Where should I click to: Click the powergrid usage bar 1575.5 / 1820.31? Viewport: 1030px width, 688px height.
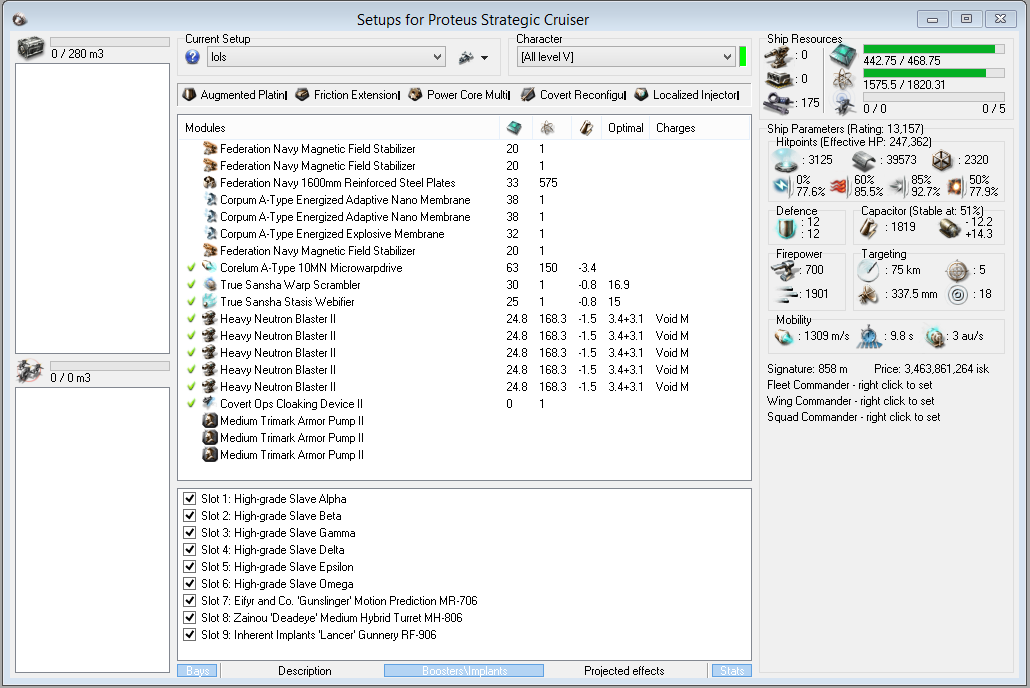pyautogui.click(x=933, y=73)
